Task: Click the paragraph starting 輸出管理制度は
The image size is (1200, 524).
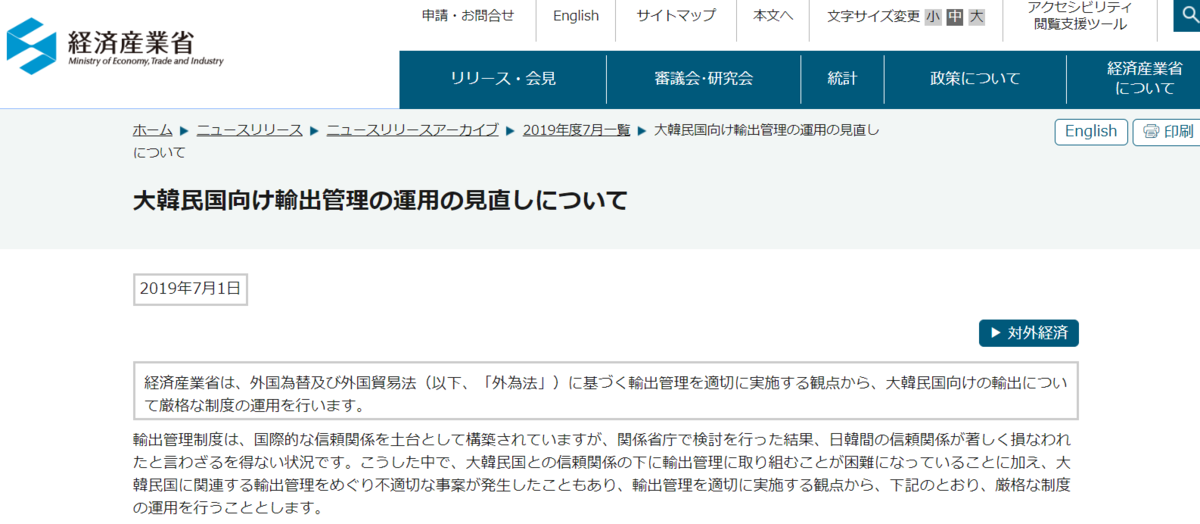Action: (x=602, y=473)
